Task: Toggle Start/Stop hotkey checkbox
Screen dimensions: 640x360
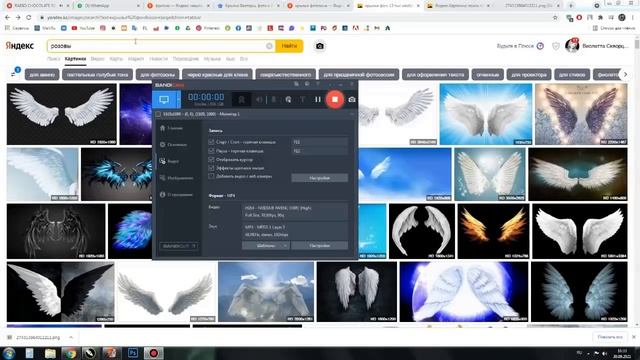Action: [211, 142]
